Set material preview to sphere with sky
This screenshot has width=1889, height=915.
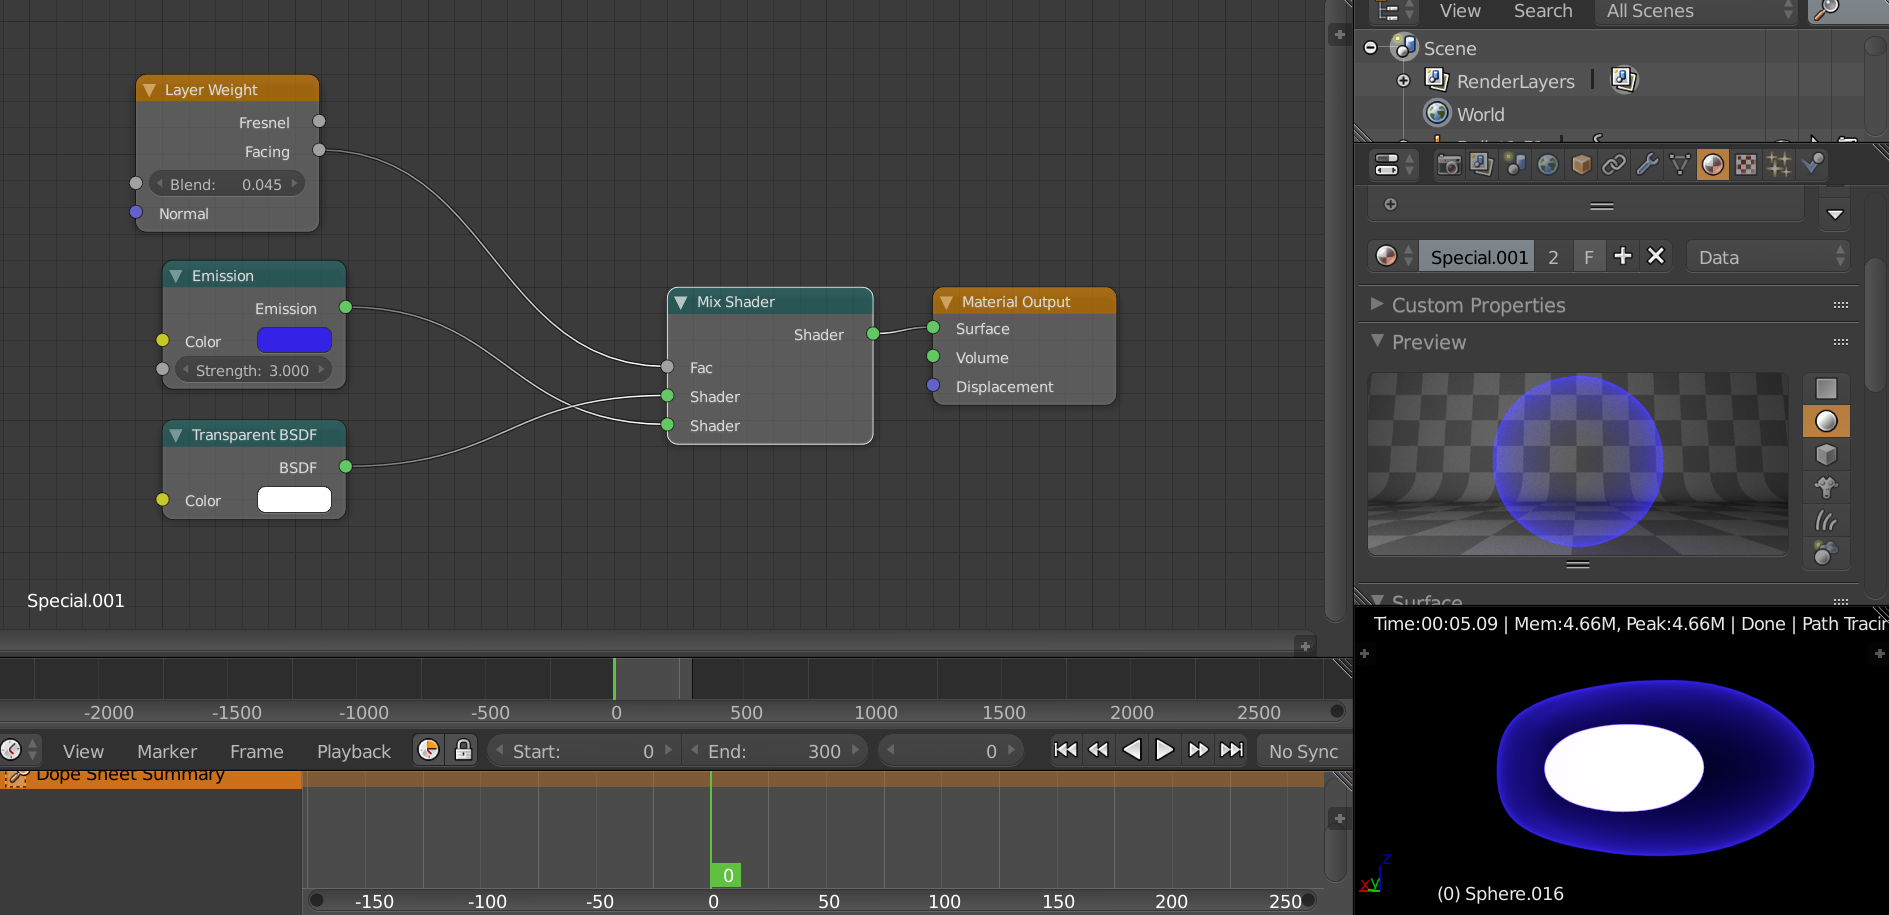pyautogui.click(x=1826, y=553)
